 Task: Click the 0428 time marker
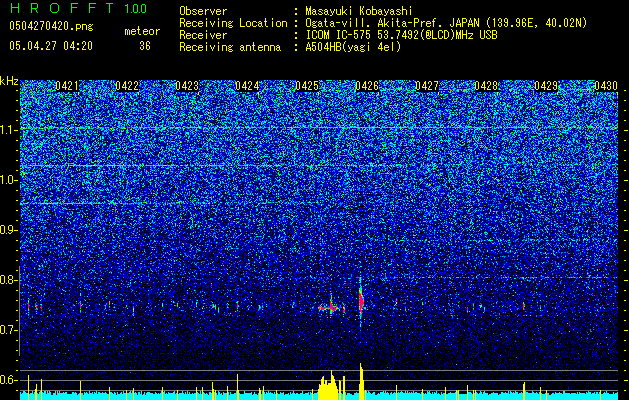click(486, 86)
